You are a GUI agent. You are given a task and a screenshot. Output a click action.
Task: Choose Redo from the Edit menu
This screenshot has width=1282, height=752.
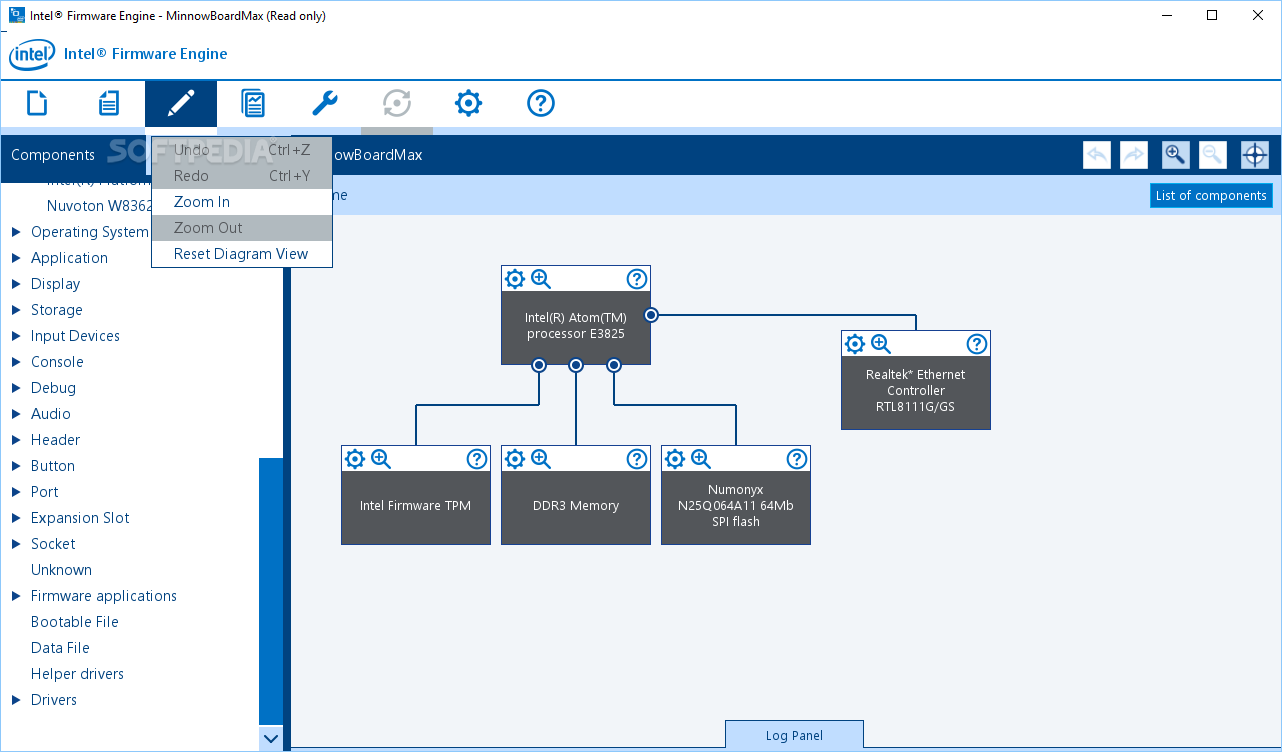click(242, 176)
